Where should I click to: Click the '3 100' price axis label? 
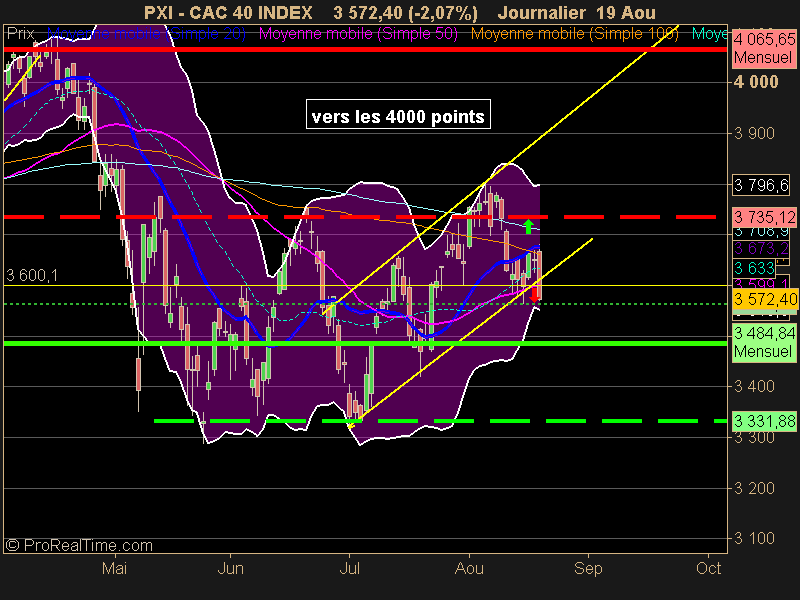[754, 538]
